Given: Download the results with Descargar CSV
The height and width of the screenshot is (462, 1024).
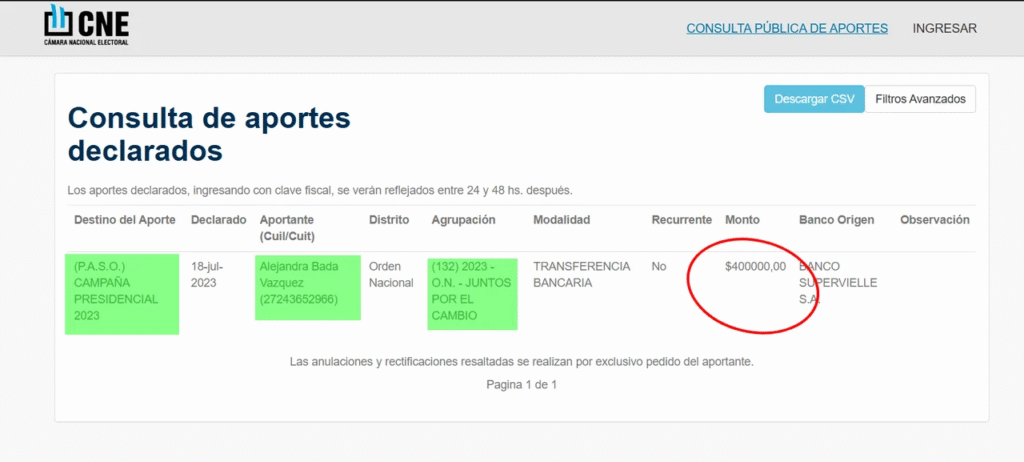Looking at the screenshot, I should pos(814,99).
